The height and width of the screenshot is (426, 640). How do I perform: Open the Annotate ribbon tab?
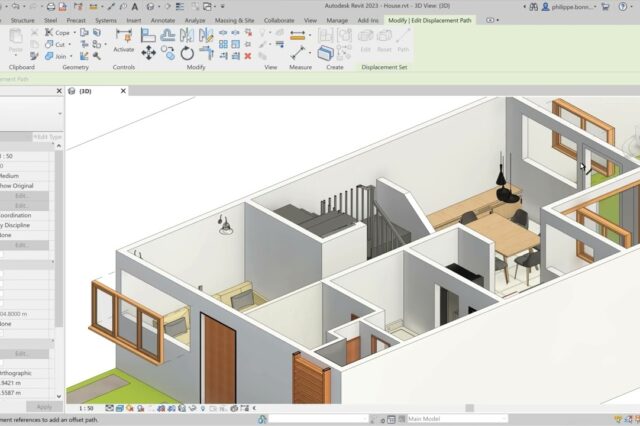click(x=162, y=20)
